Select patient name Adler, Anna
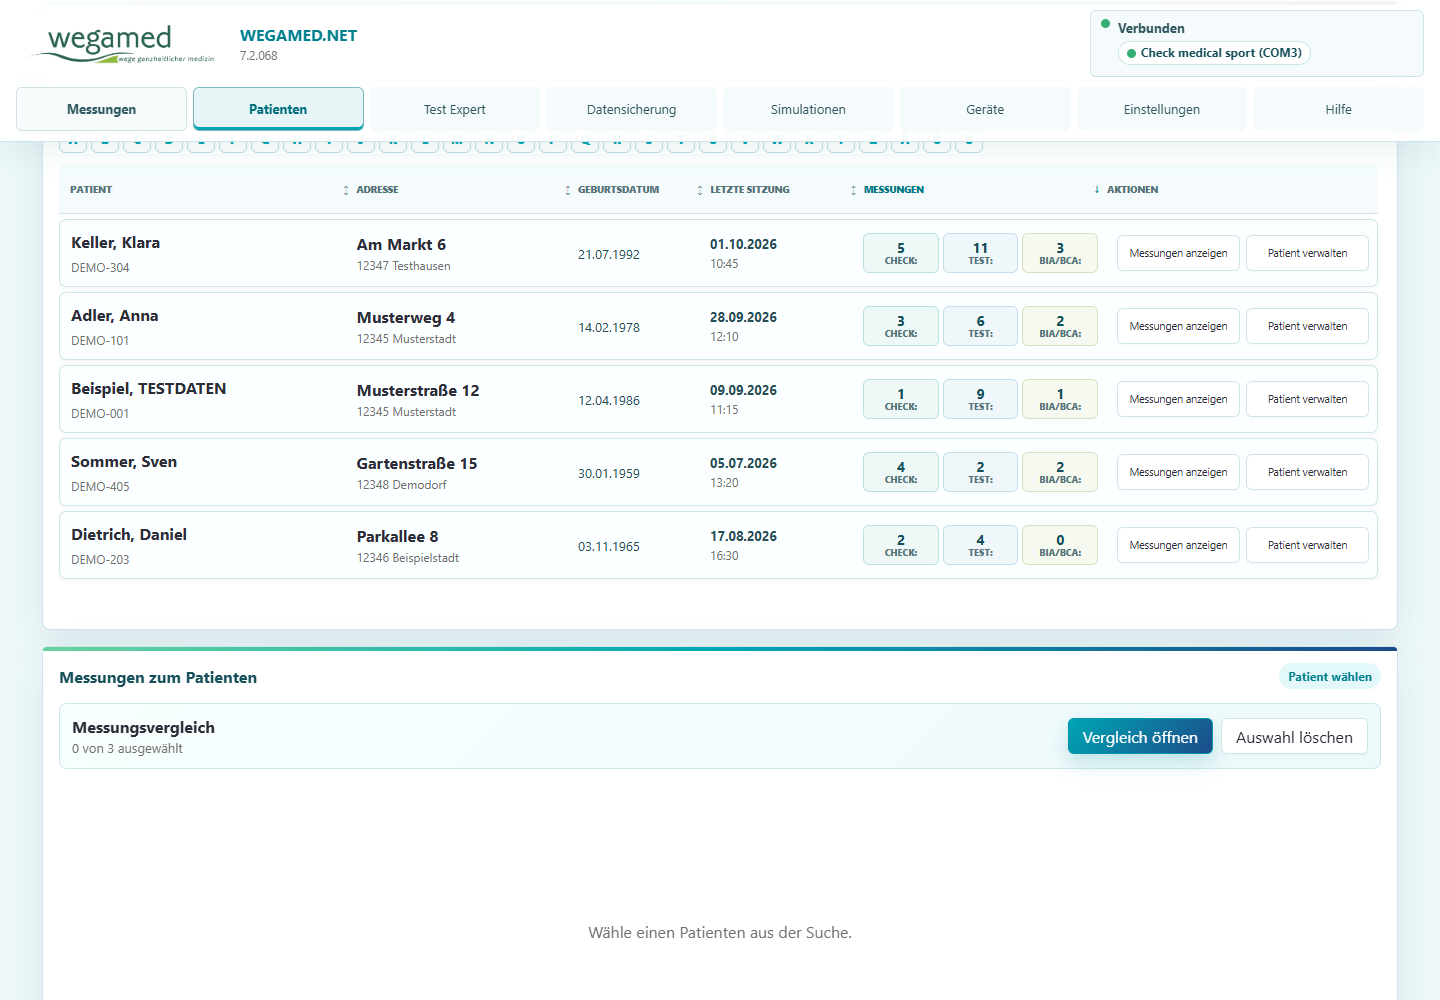 point(114,316)
